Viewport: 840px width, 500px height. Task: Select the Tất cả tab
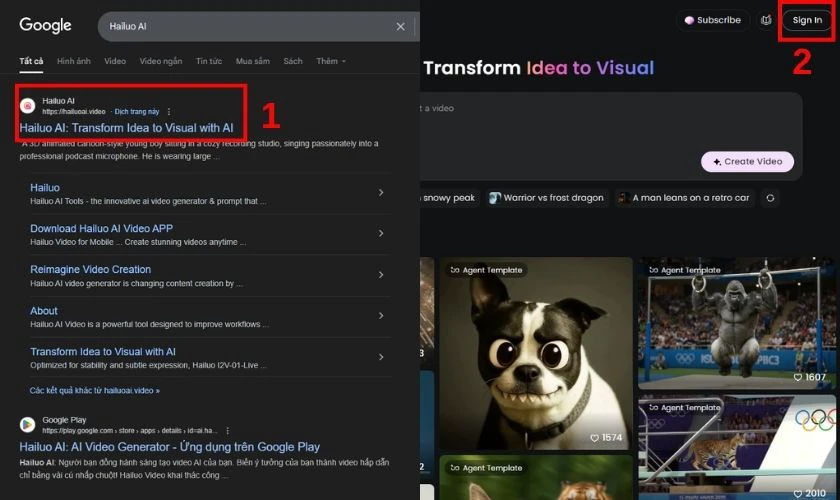[31, 61]
